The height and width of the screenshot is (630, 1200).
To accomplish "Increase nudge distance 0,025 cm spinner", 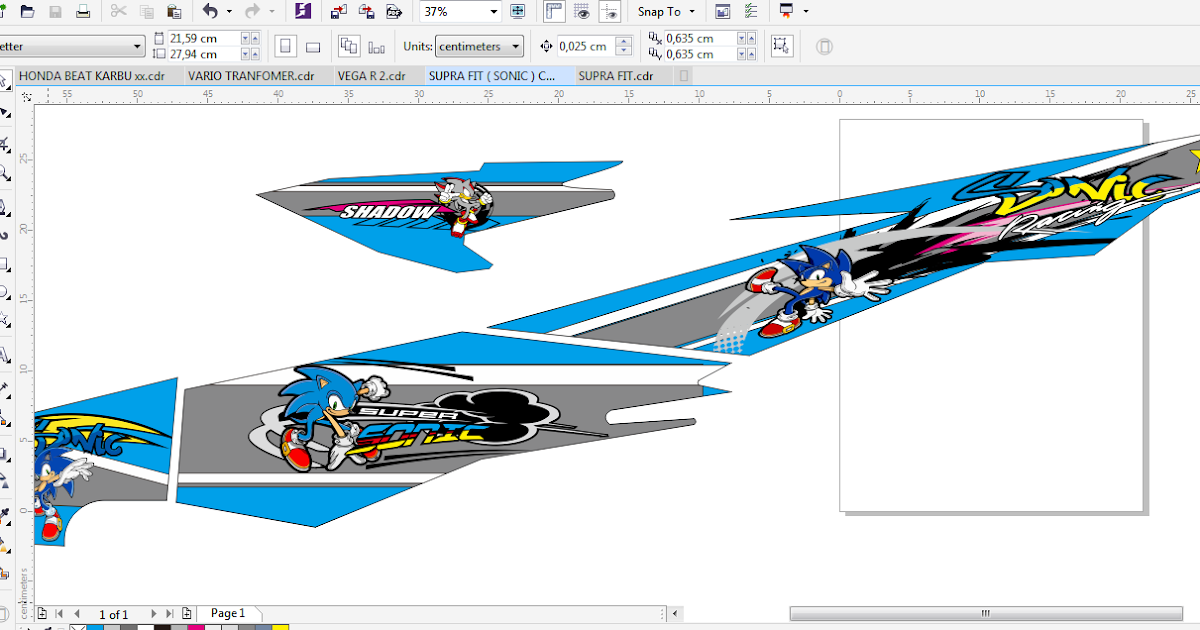I will 624,42.
